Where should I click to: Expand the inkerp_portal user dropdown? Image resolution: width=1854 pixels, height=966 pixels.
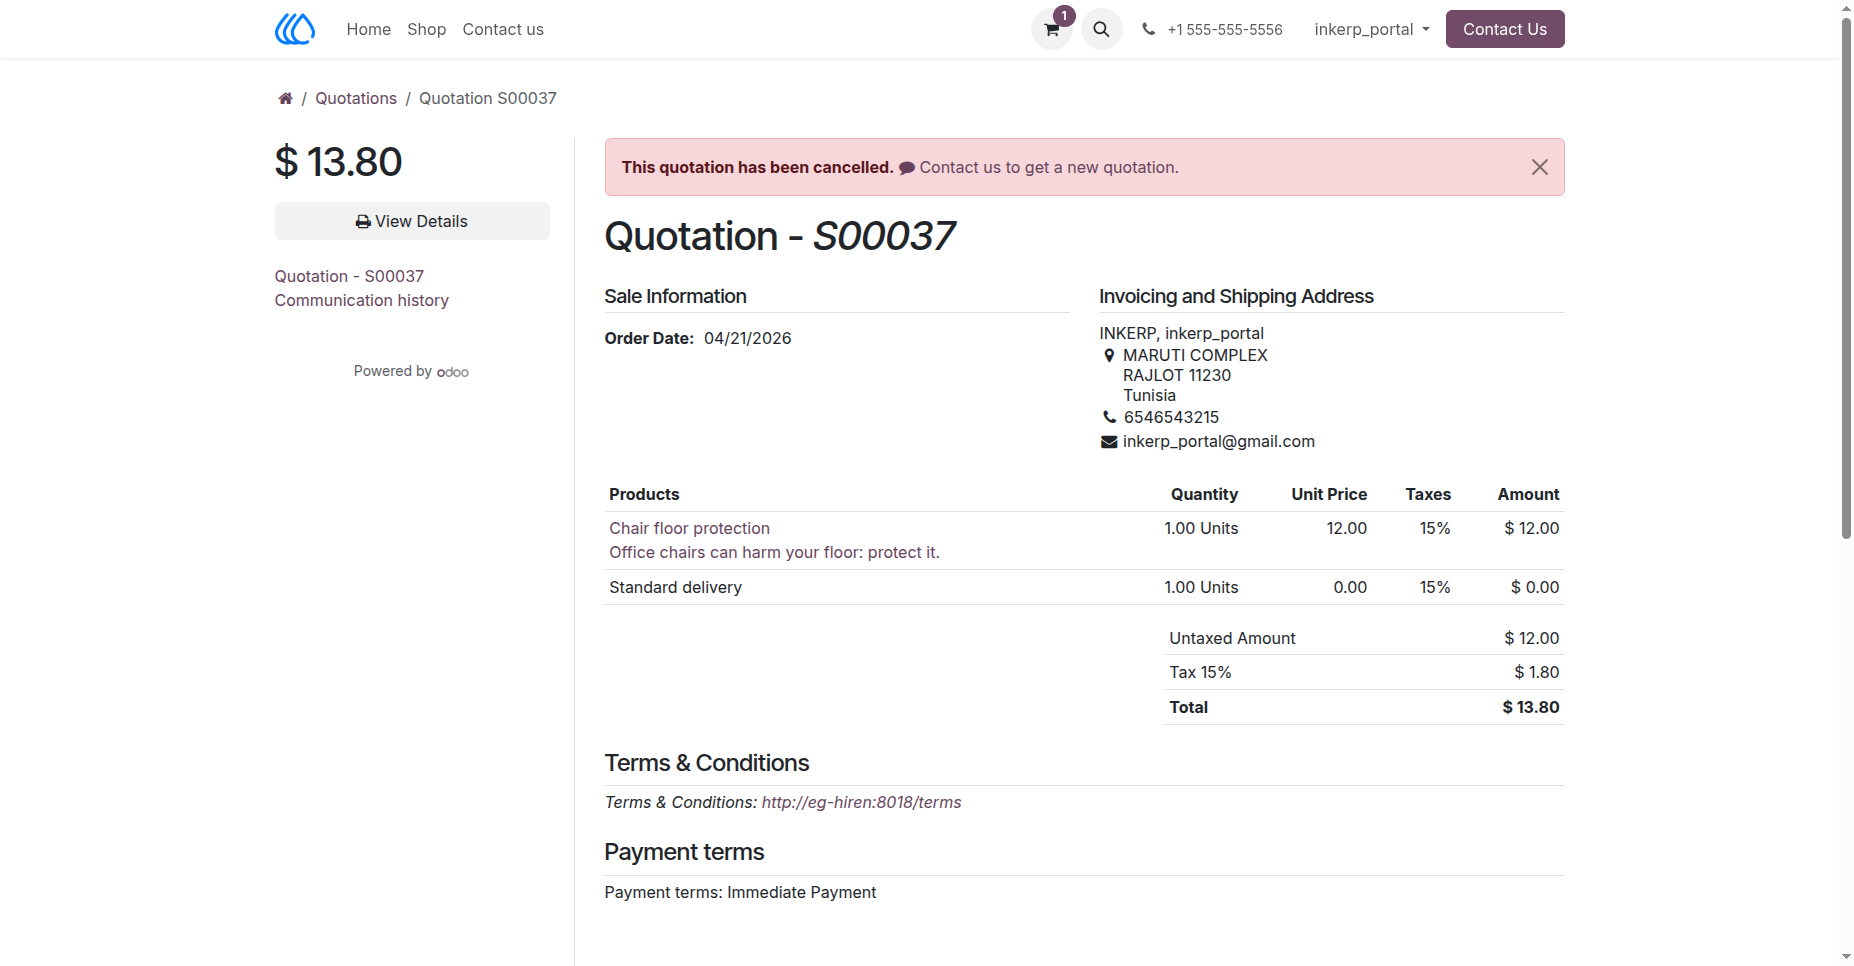point(1372,29)
